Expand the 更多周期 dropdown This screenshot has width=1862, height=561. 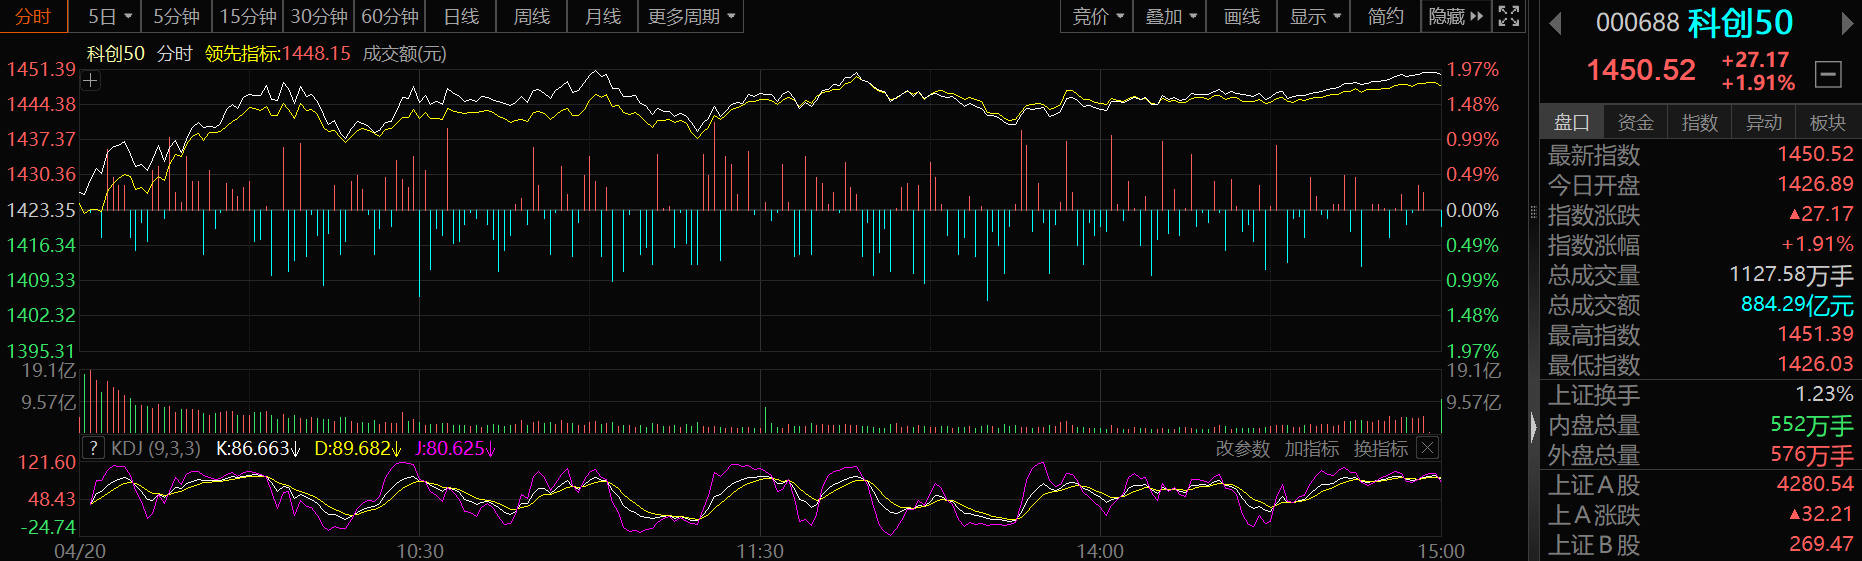(691, 16)
